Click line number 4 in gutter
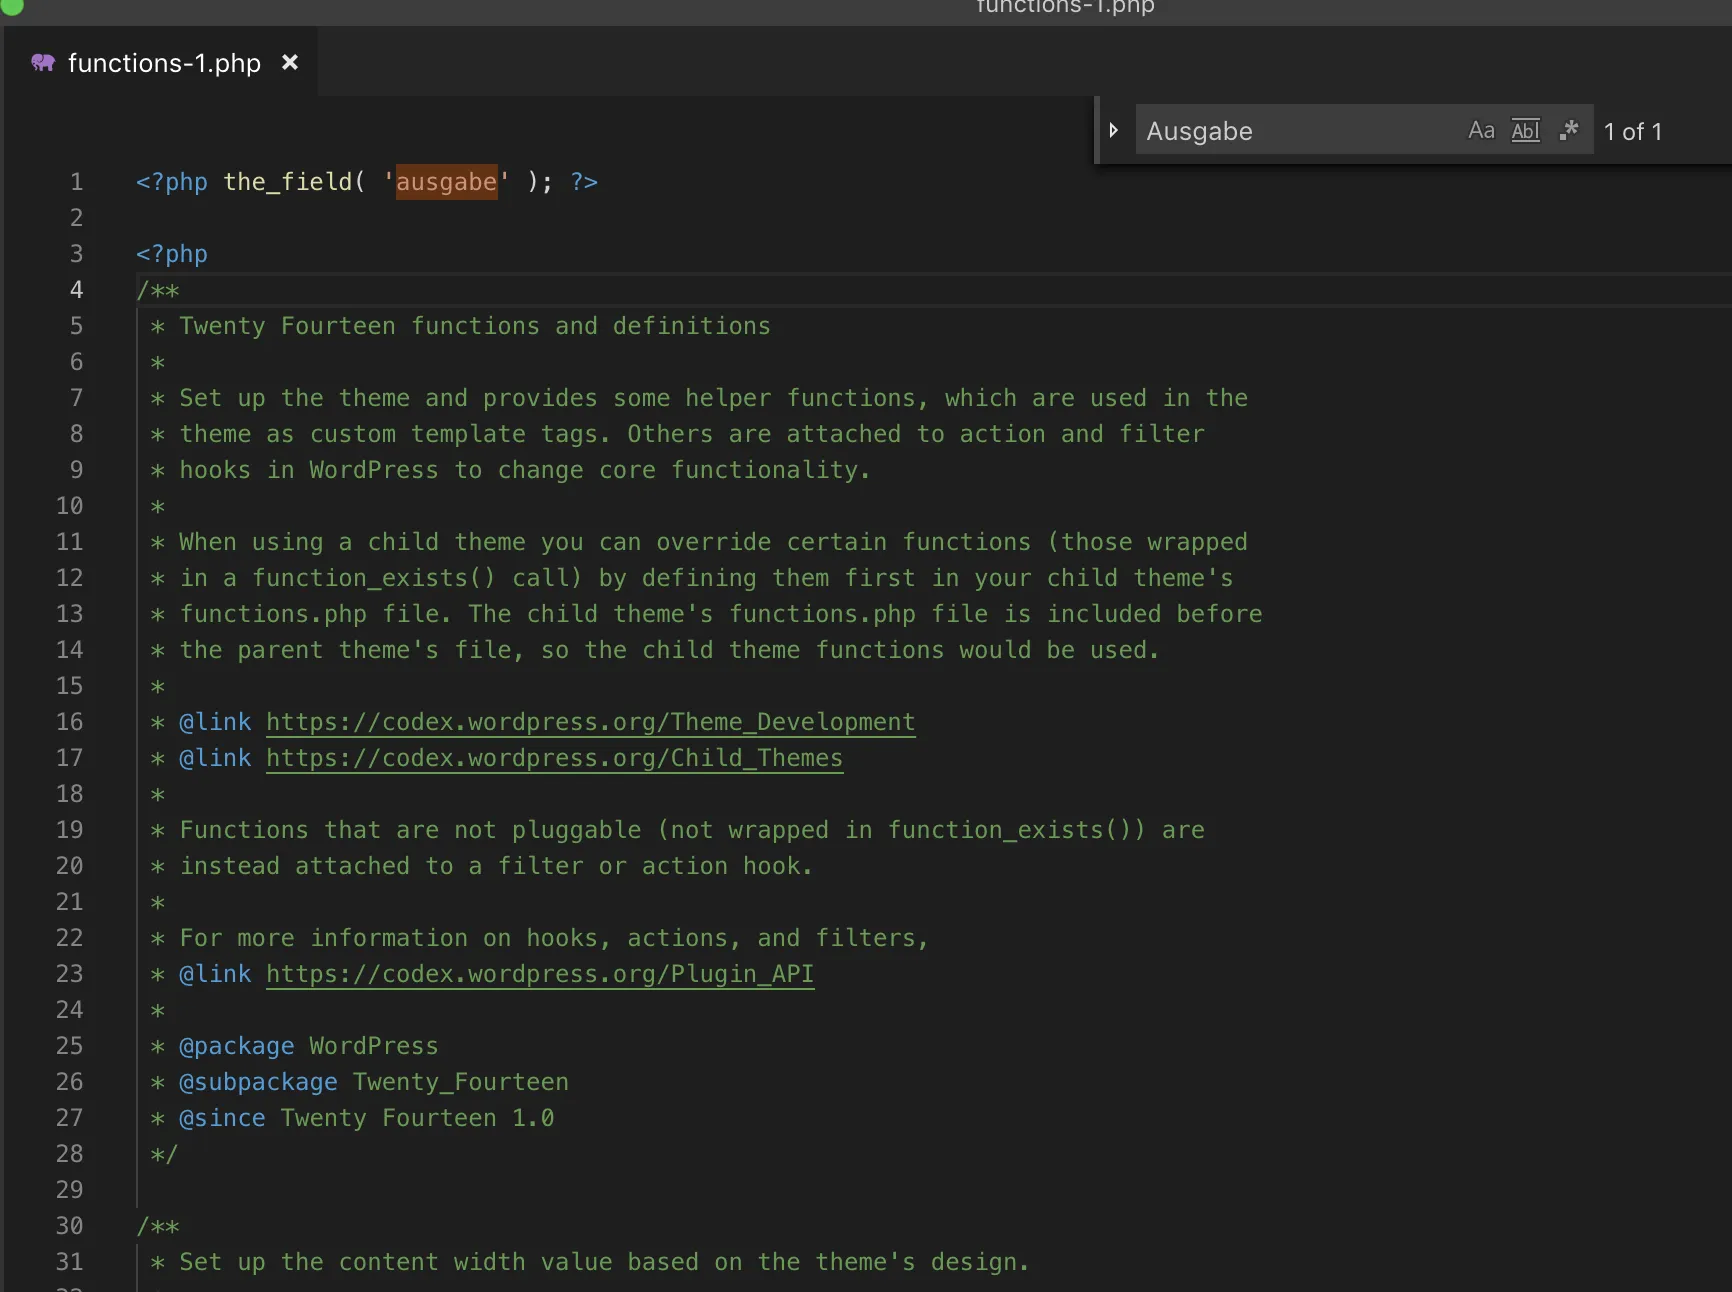The image size is (1732, 1292). pyautogui.click(x=76, y=290)
